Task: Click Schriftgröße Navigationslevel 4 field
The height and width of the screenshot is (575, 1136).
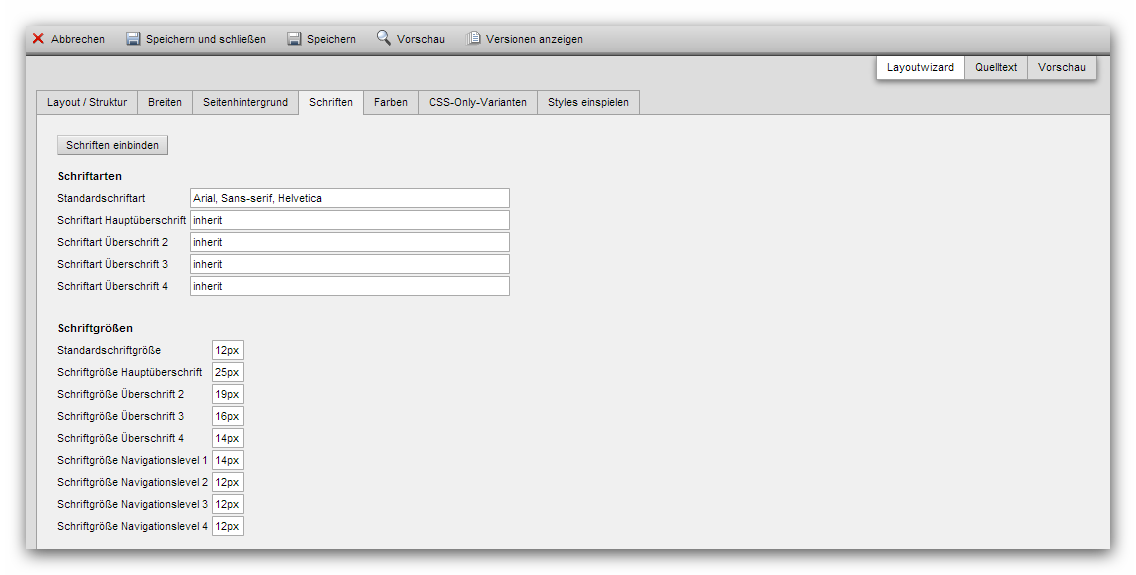Action: (227, 526)
